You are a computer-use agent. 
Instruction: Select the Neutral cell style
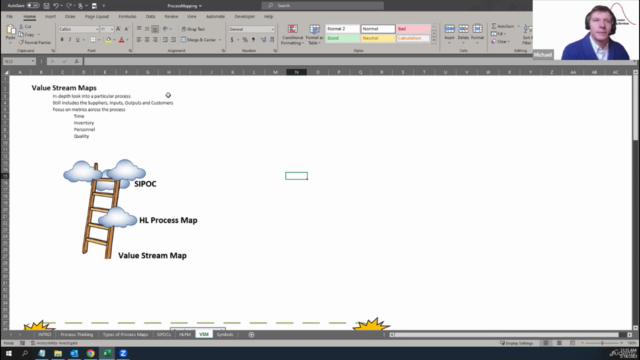click(378, 38)
